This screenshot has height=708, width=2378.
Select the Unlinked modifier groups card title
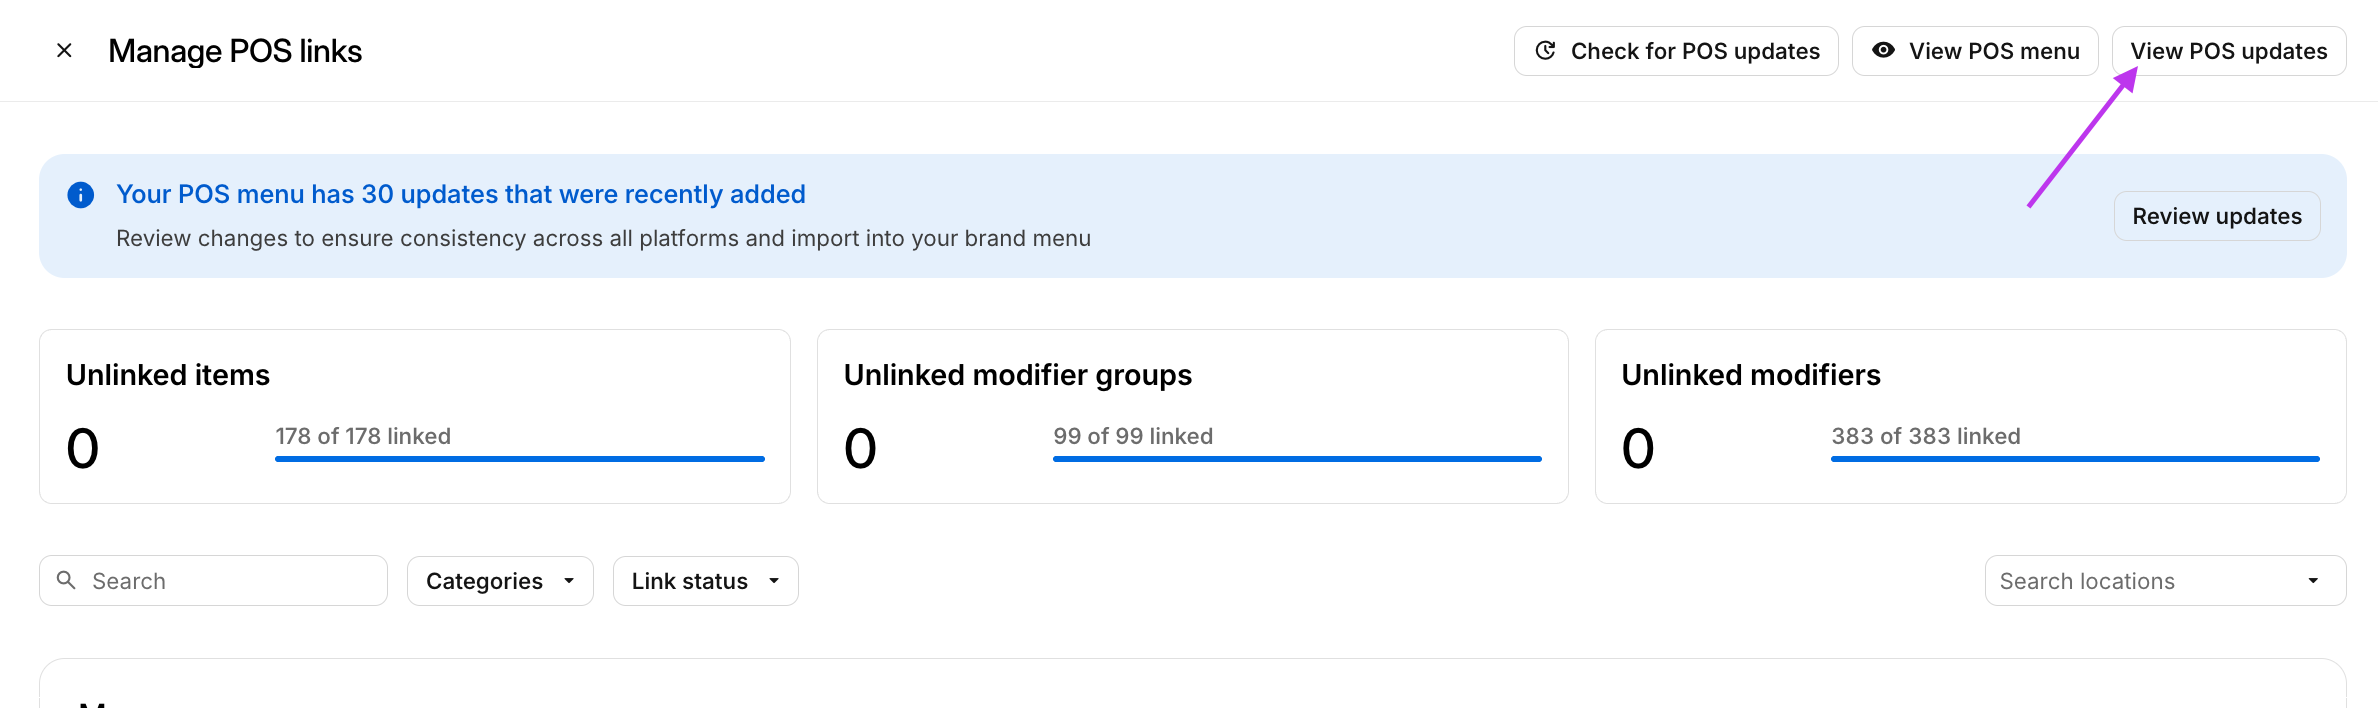(x=1017, y=375)
